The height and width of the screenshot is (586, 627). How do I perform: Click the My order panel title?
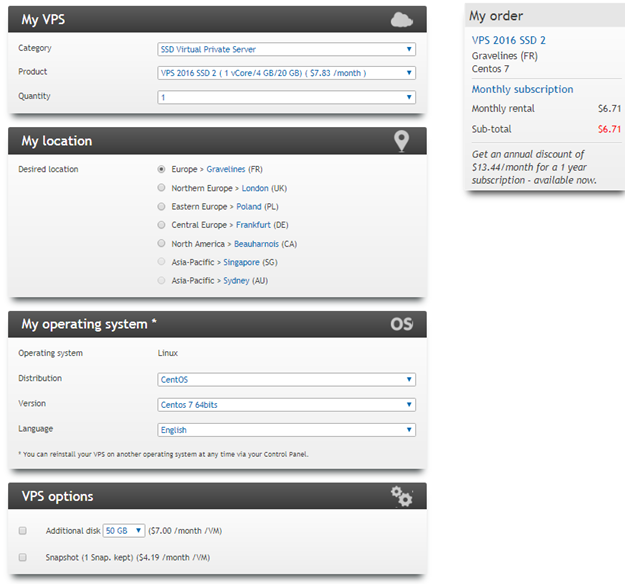pyautogui.click(x=496, y=16)
